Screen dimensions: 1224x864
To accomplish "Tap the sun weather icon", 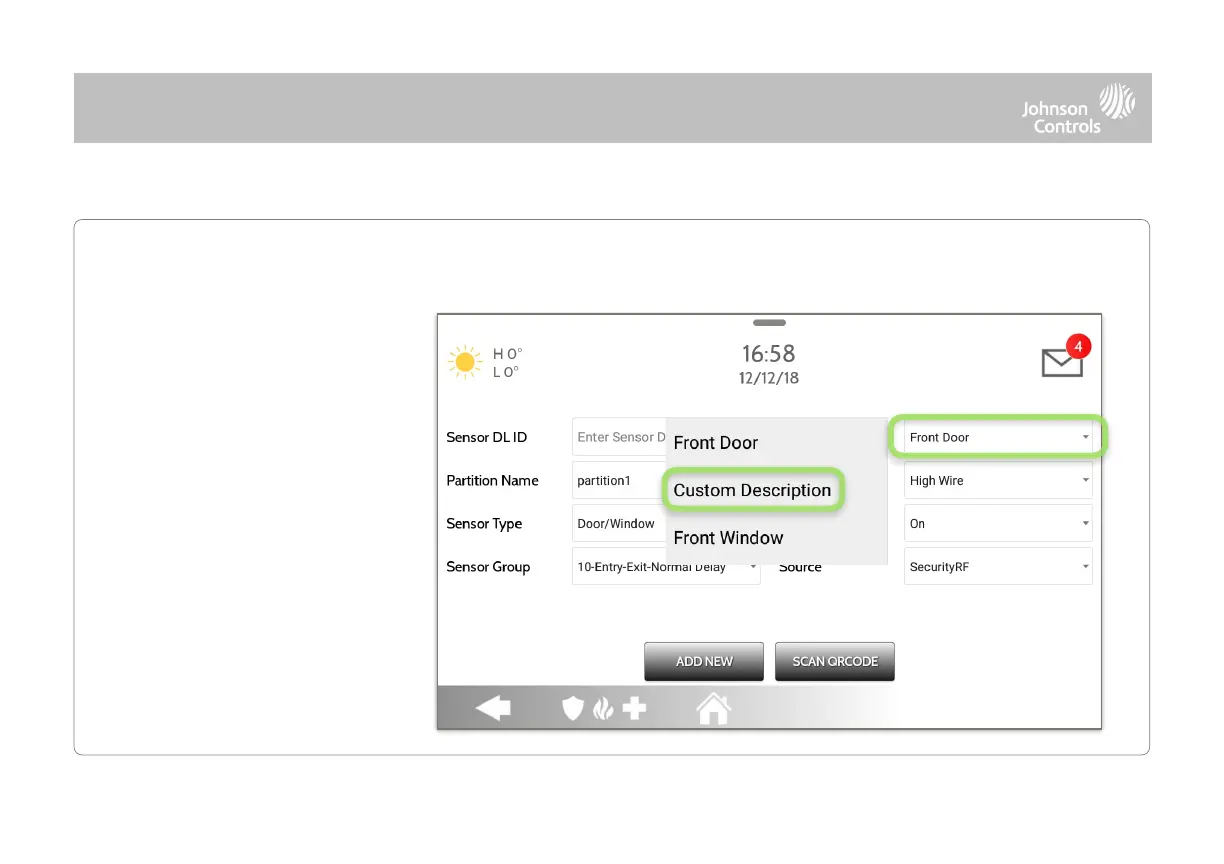I will (464, 362).
